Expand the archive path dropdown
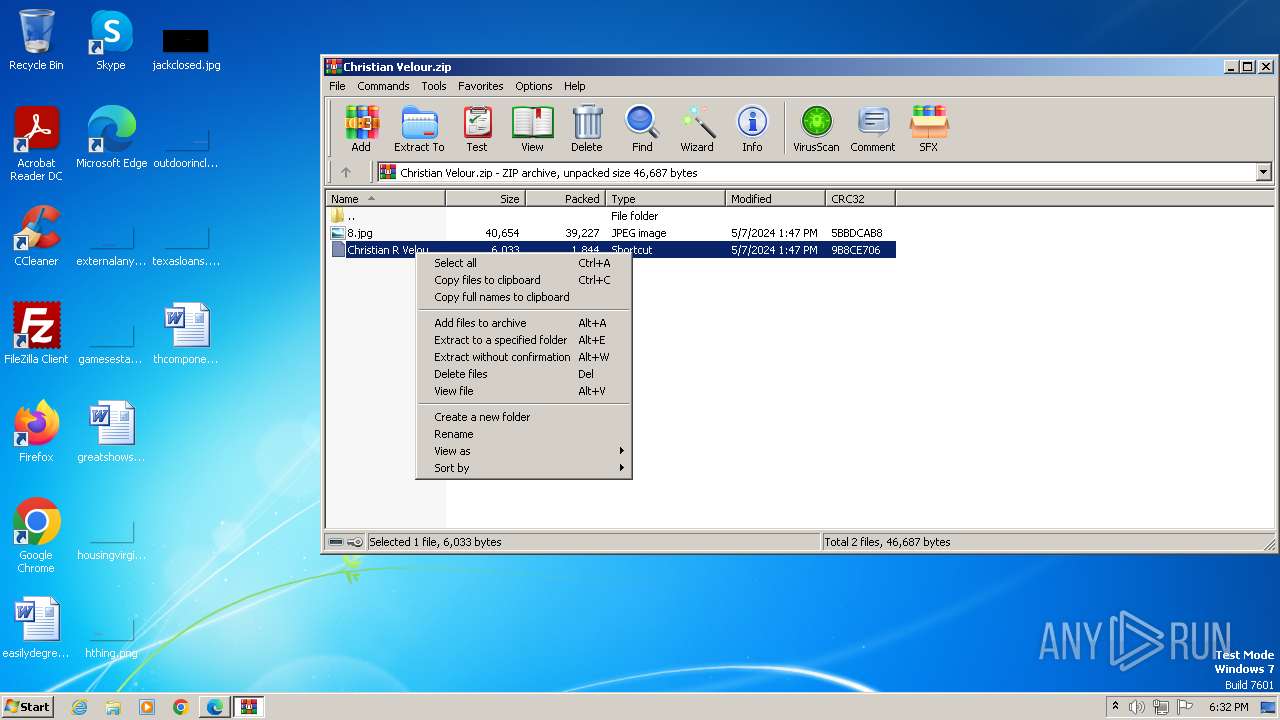1280x720 pixels. 1263,172
